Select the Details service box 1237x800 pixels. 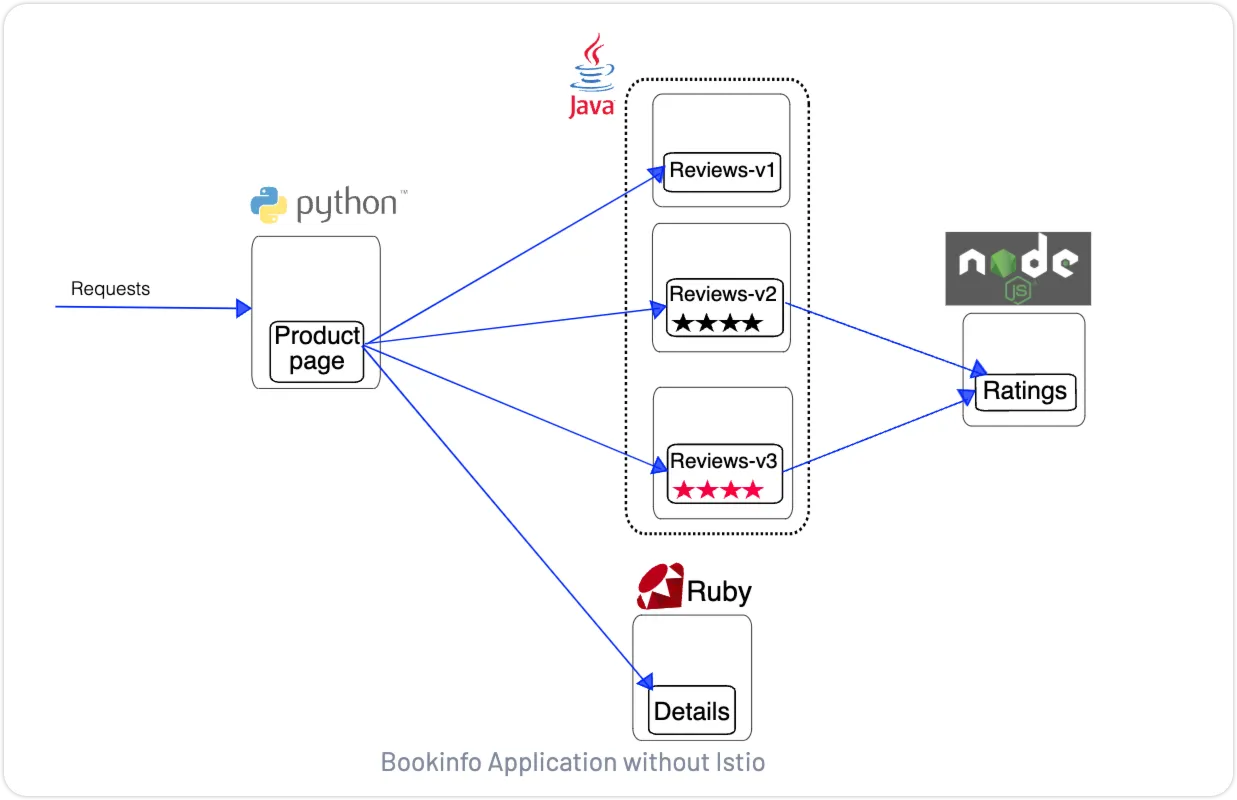(x=691, y=711)
